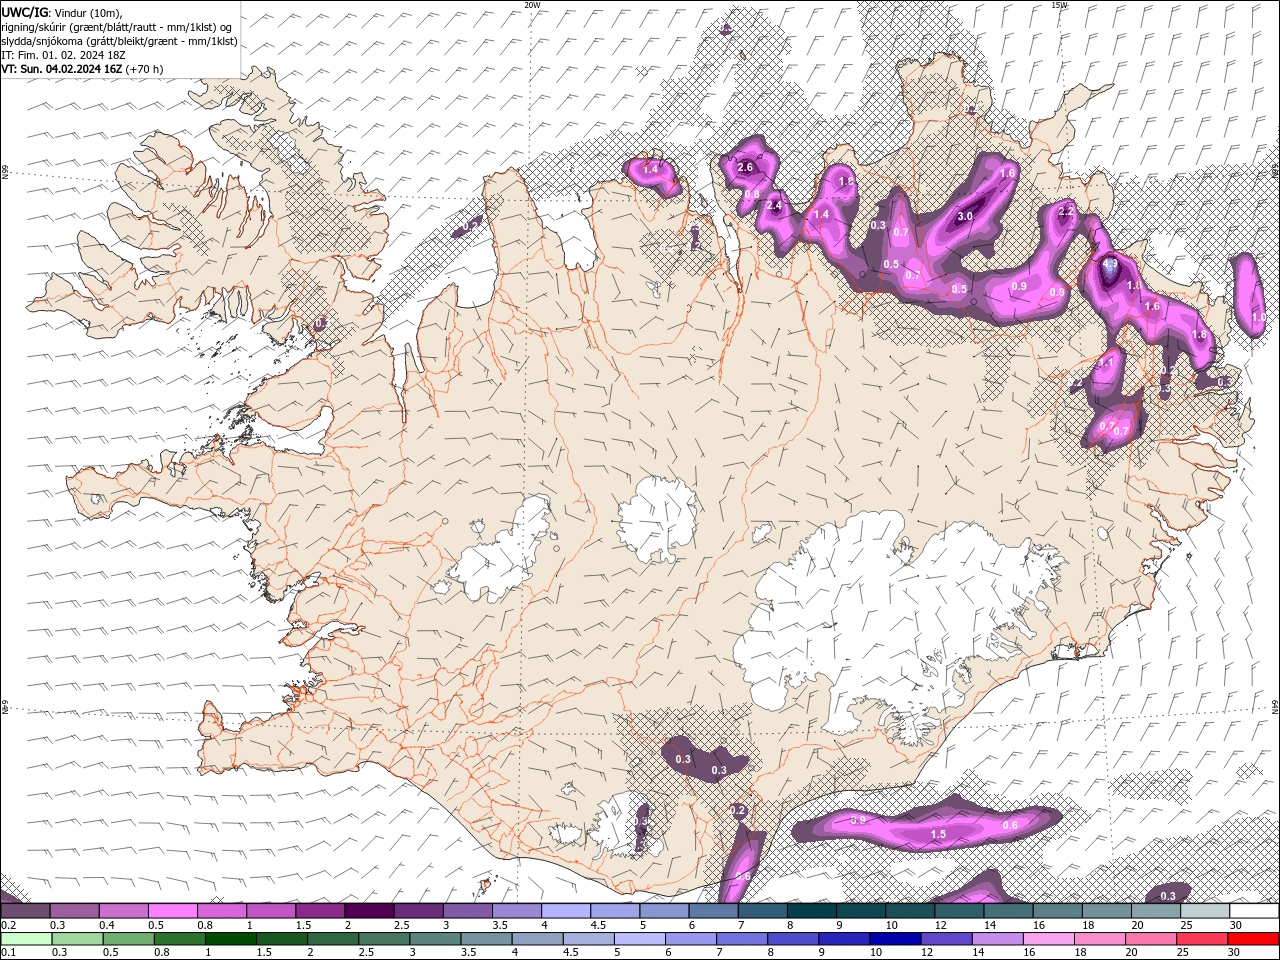The width and height of the screenshot is (1280, 960).
Task: Click the 12 swatch in the snow/sleet legend
Action: (x=958, y=911)
